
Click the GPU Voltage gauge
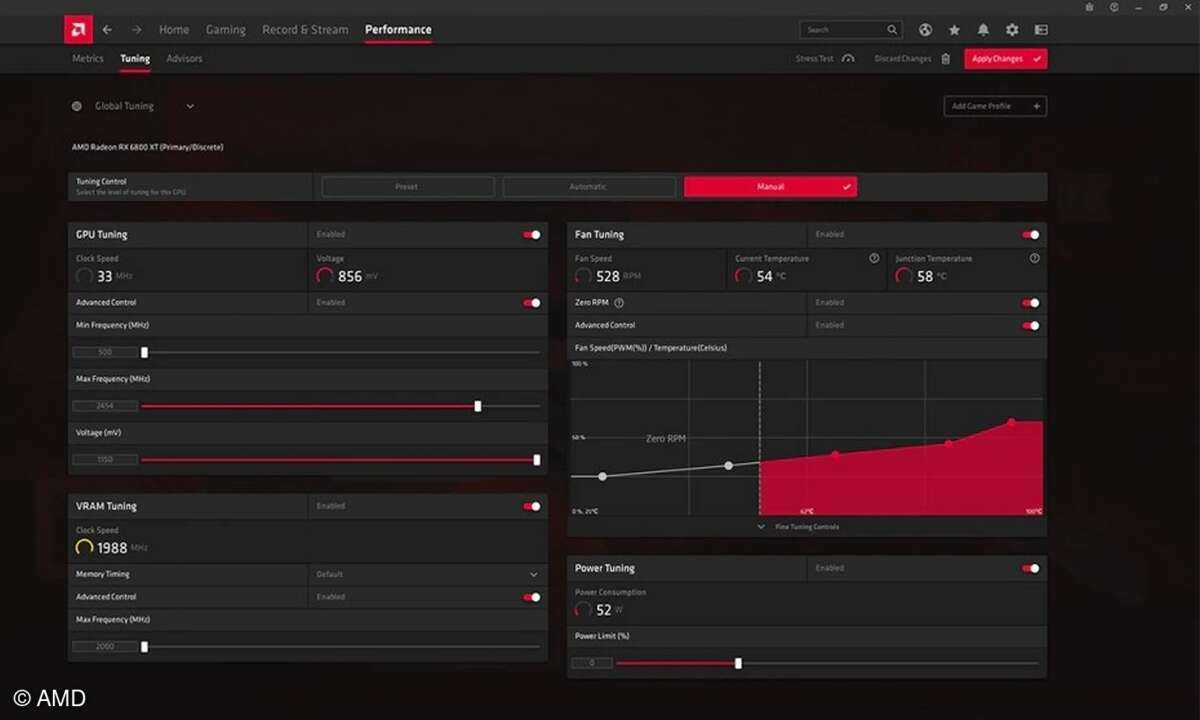pos(325,276)
